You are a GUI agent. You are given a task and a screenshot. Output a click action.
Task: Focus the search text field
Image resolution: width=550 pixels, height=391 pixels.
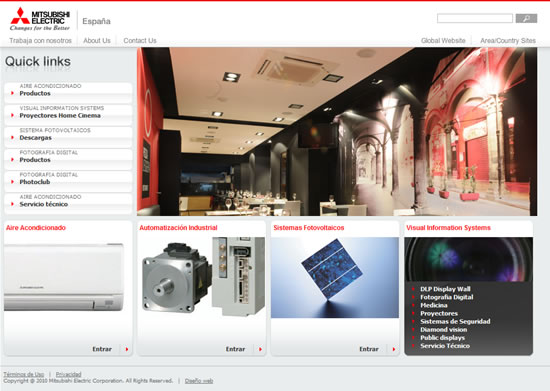475,18
